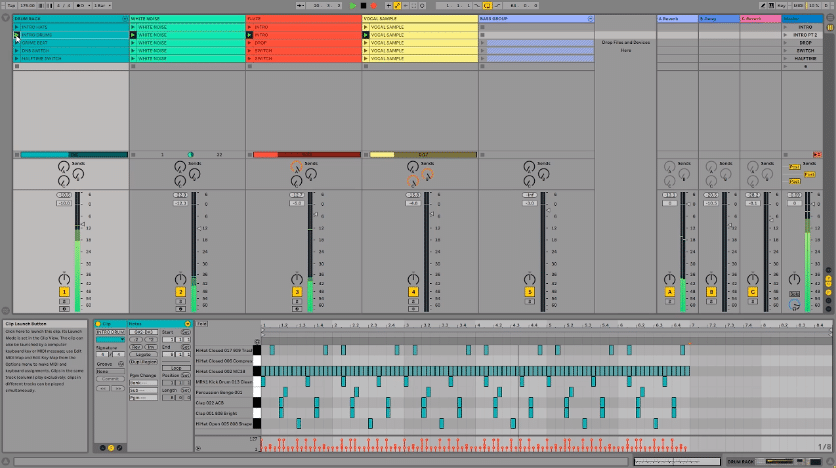Launch the DROP clip in the flute track
The height and width of the screenshot is (468, 836).
(x=249, y=43)
